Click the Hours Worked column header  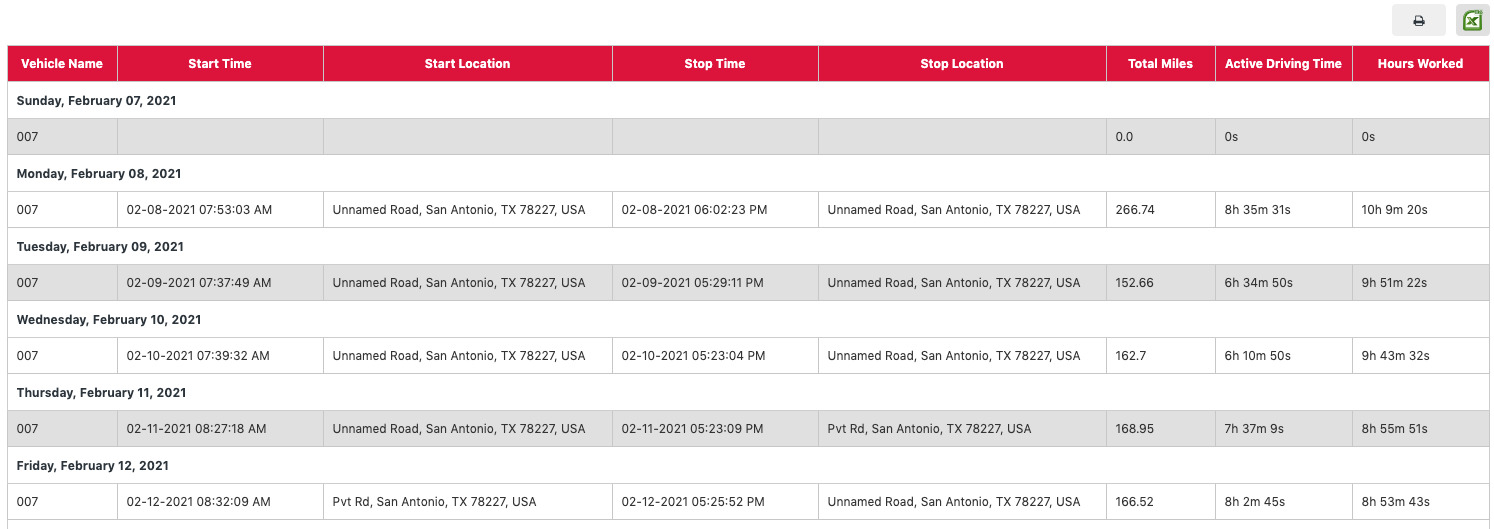click(x=1420, y=64)
